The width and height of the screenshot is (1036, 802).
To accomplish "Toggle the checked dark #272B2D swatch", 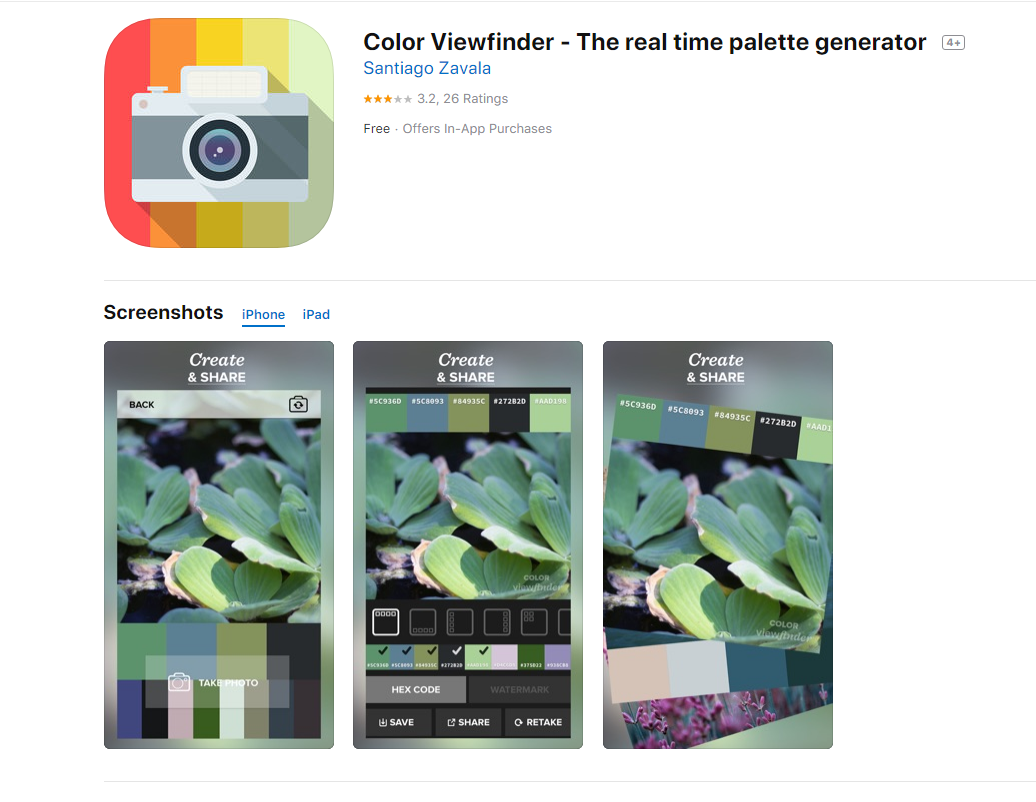I will click(453, 657).
